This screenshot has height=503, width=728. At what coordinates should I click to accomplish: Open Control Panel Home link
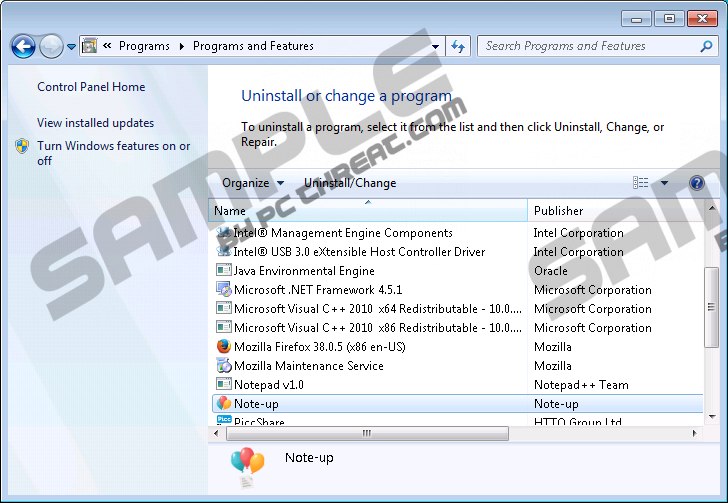pyautogui.click(x=91, y=87)
